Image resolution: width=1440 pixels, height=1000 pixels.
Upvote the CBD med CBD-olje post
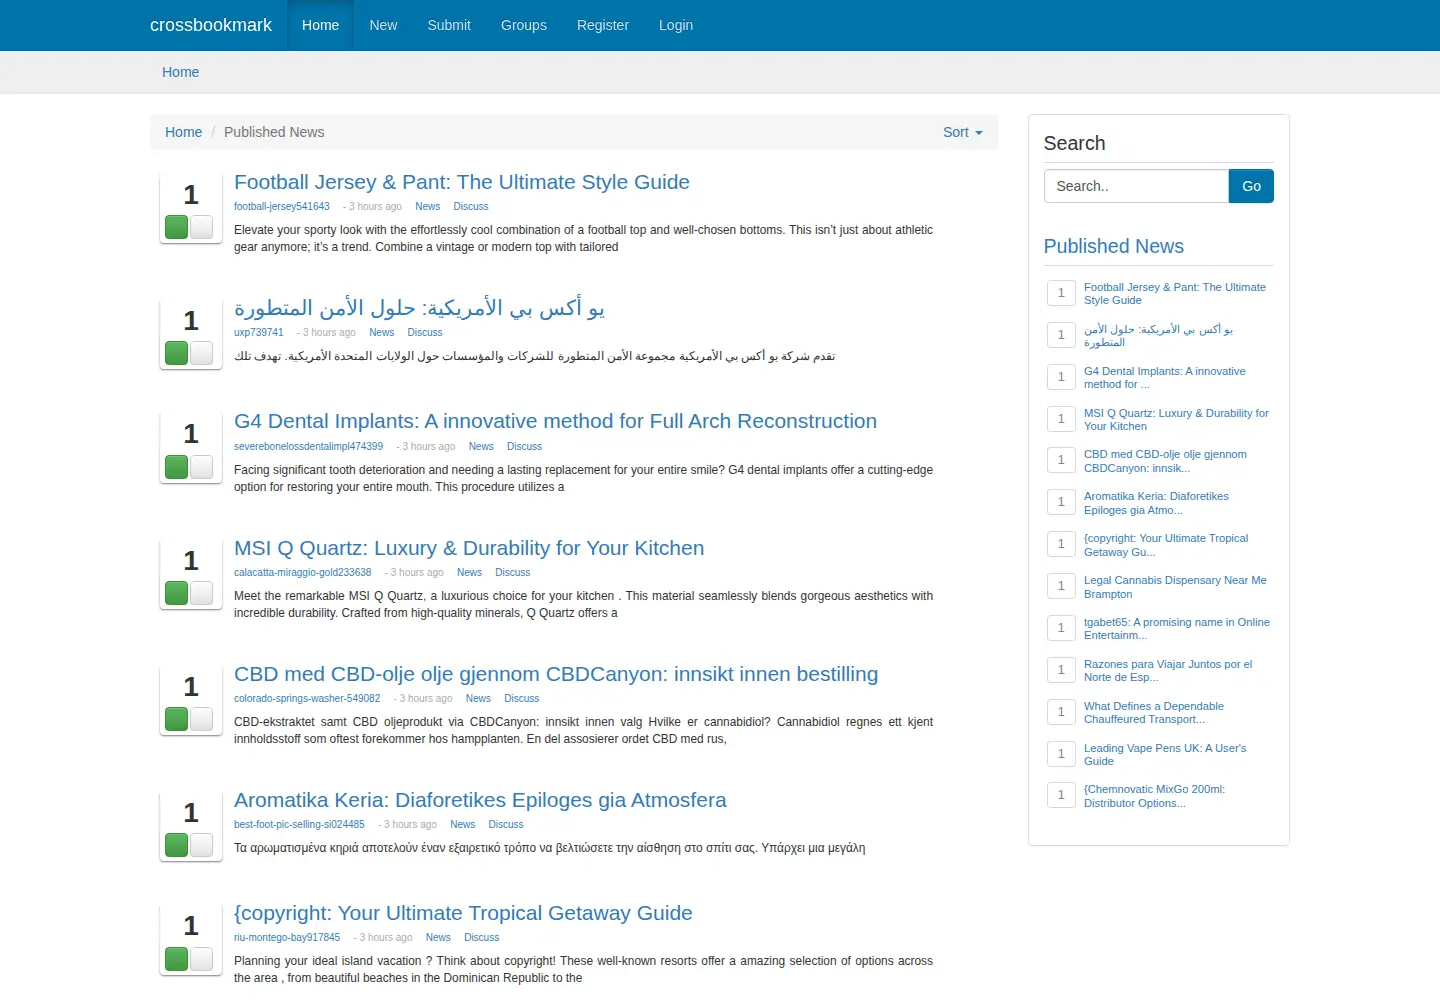coord(177,719)
